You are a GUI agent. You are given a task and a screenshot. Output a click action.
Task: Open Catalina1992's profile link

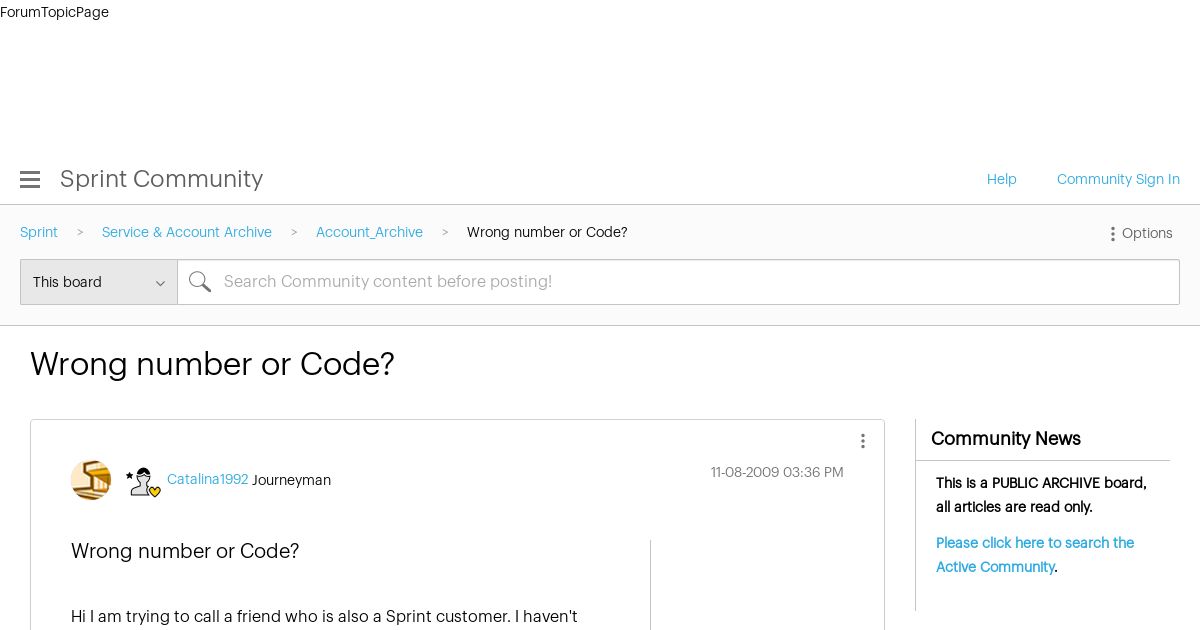pyautogui.click(x=207, y=480)
